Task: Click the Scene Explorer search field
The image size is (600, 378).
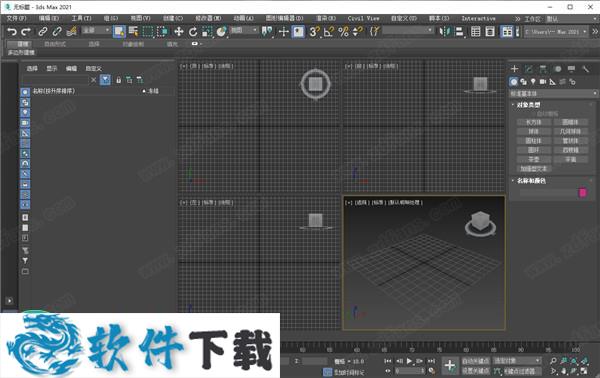Action: tap(55, 80)
